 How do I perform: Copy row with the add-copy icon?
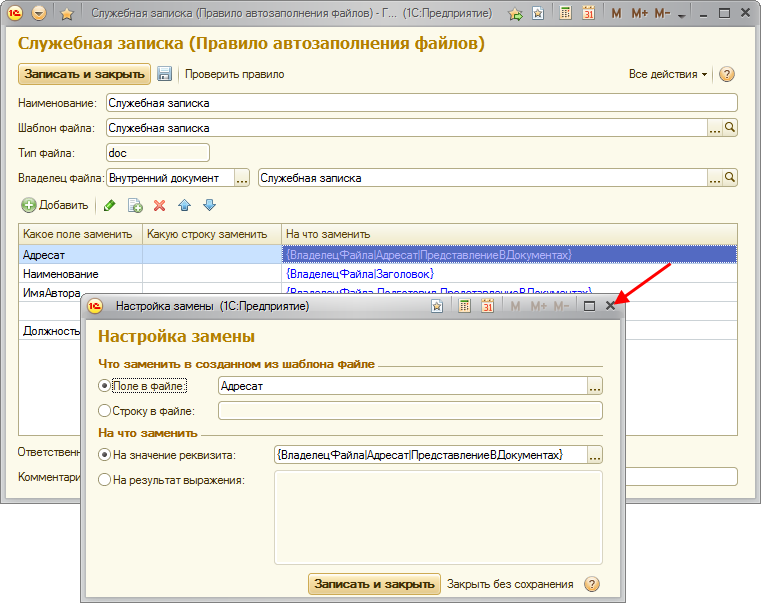point(135,205)
